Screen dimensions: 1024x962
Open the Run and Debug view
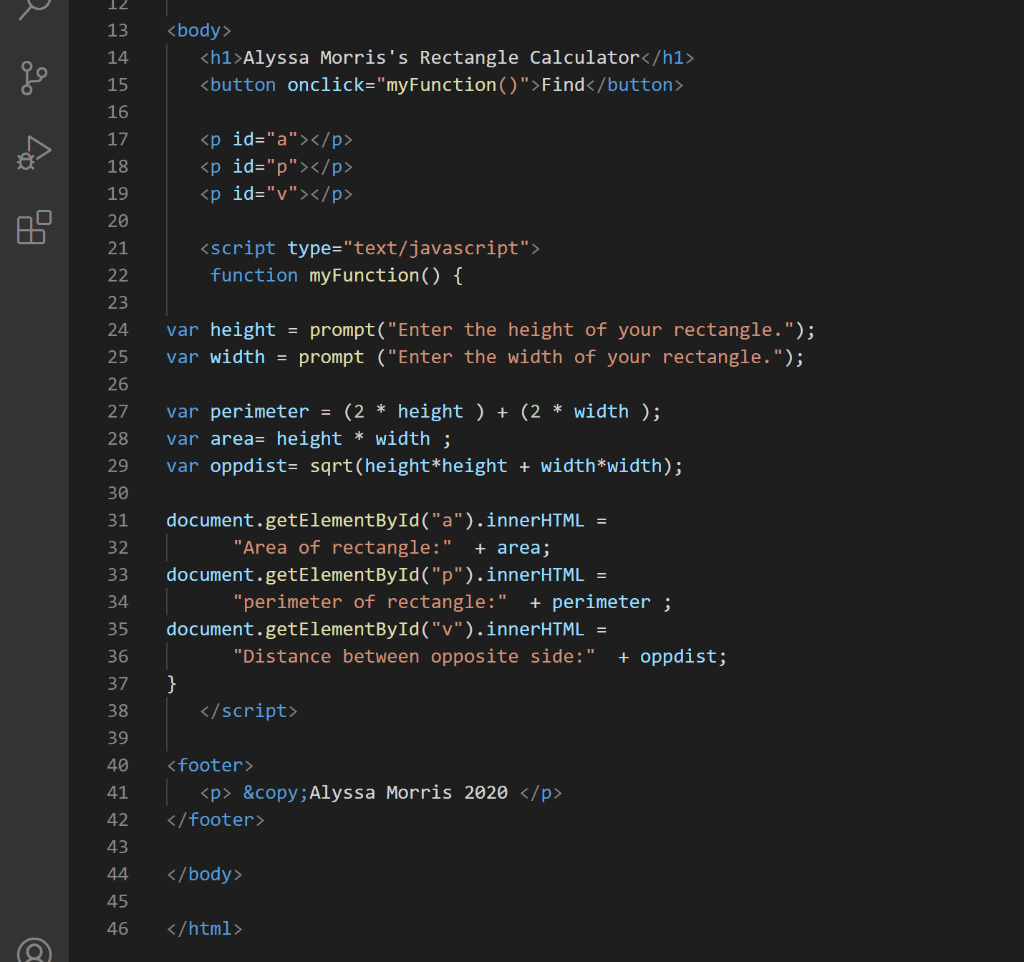pos(34,153)
